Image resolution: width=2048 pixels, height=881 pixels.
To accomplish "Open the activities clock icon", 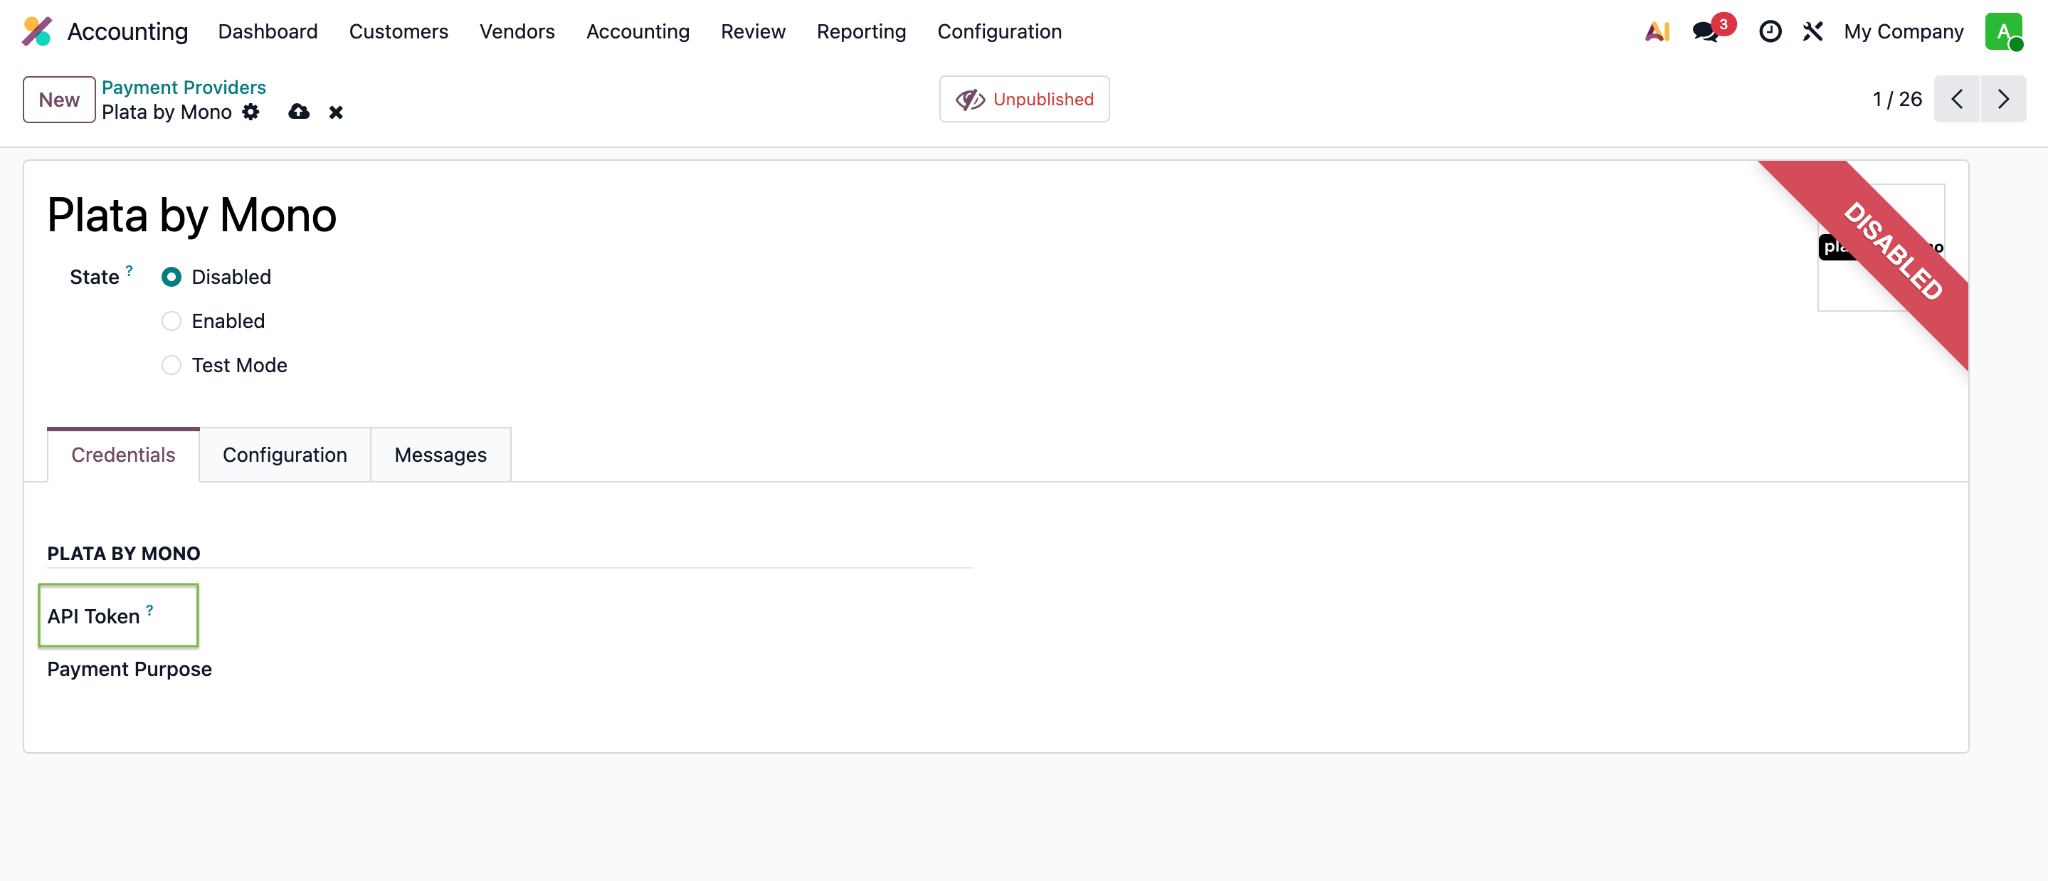I will click(1770, 32).
